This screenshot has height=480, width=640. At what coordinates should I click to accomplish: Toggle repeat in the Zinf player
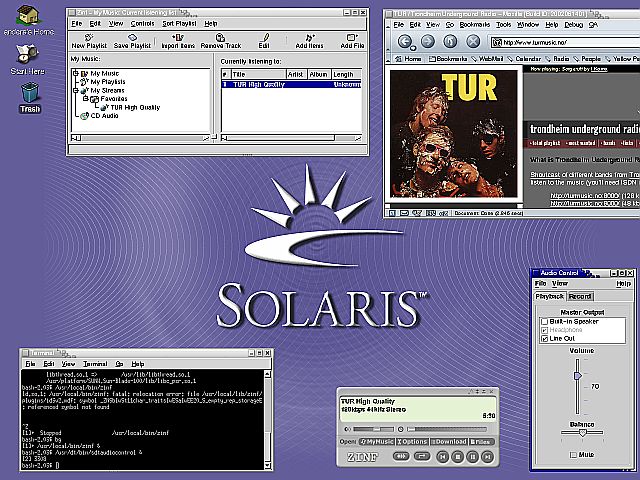[422, 456]
